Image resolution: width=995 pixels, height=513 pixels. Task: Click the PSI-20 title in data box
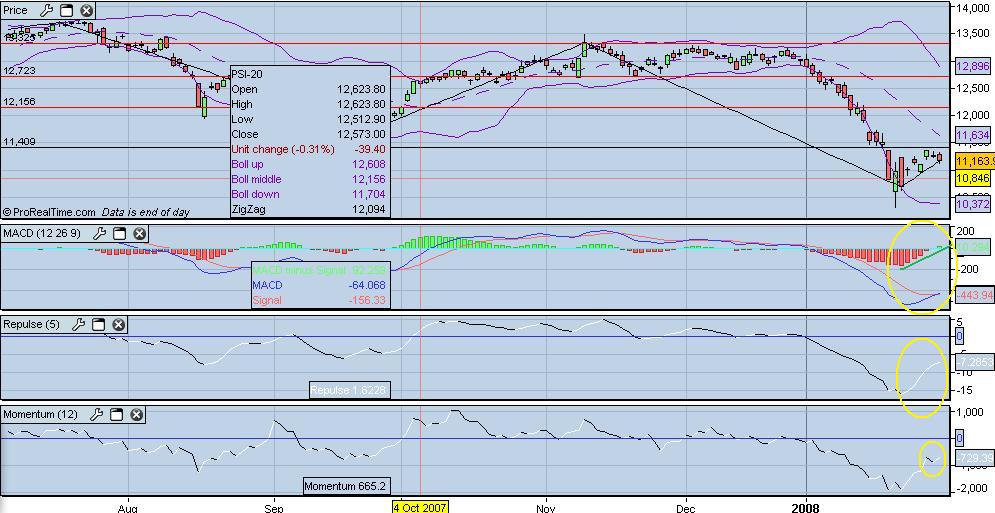(x=247, y=74)
